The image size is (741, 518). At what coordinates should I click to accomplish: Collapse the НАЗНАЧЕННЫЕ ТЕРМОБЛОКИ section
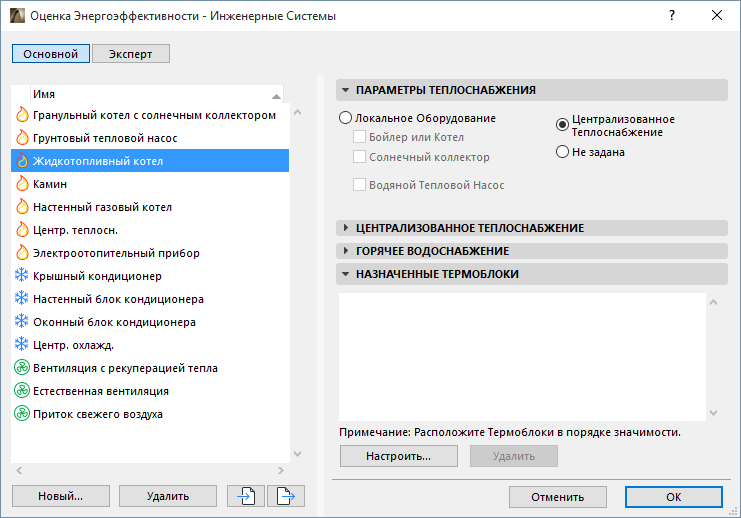(x=532, y=274)
